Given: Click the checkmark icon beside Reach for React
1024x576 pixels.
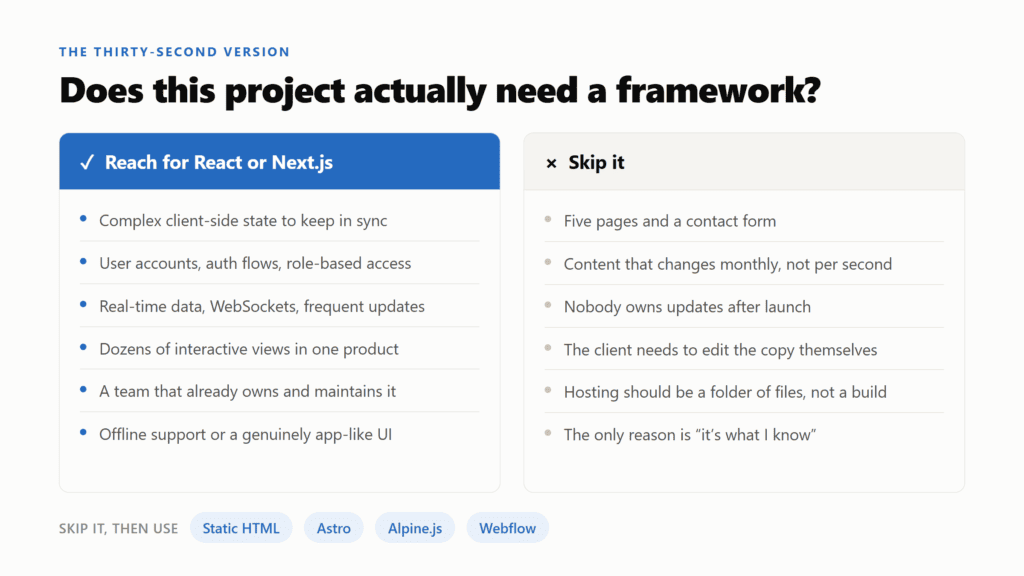Looking at the screenshot, I should point(87,163).
